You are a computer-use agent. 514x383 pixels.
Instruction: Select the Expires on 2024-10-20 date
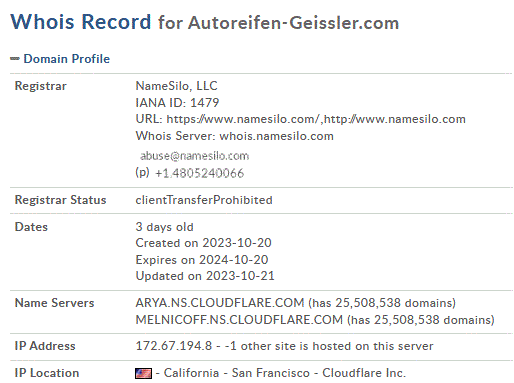[202, 260]
